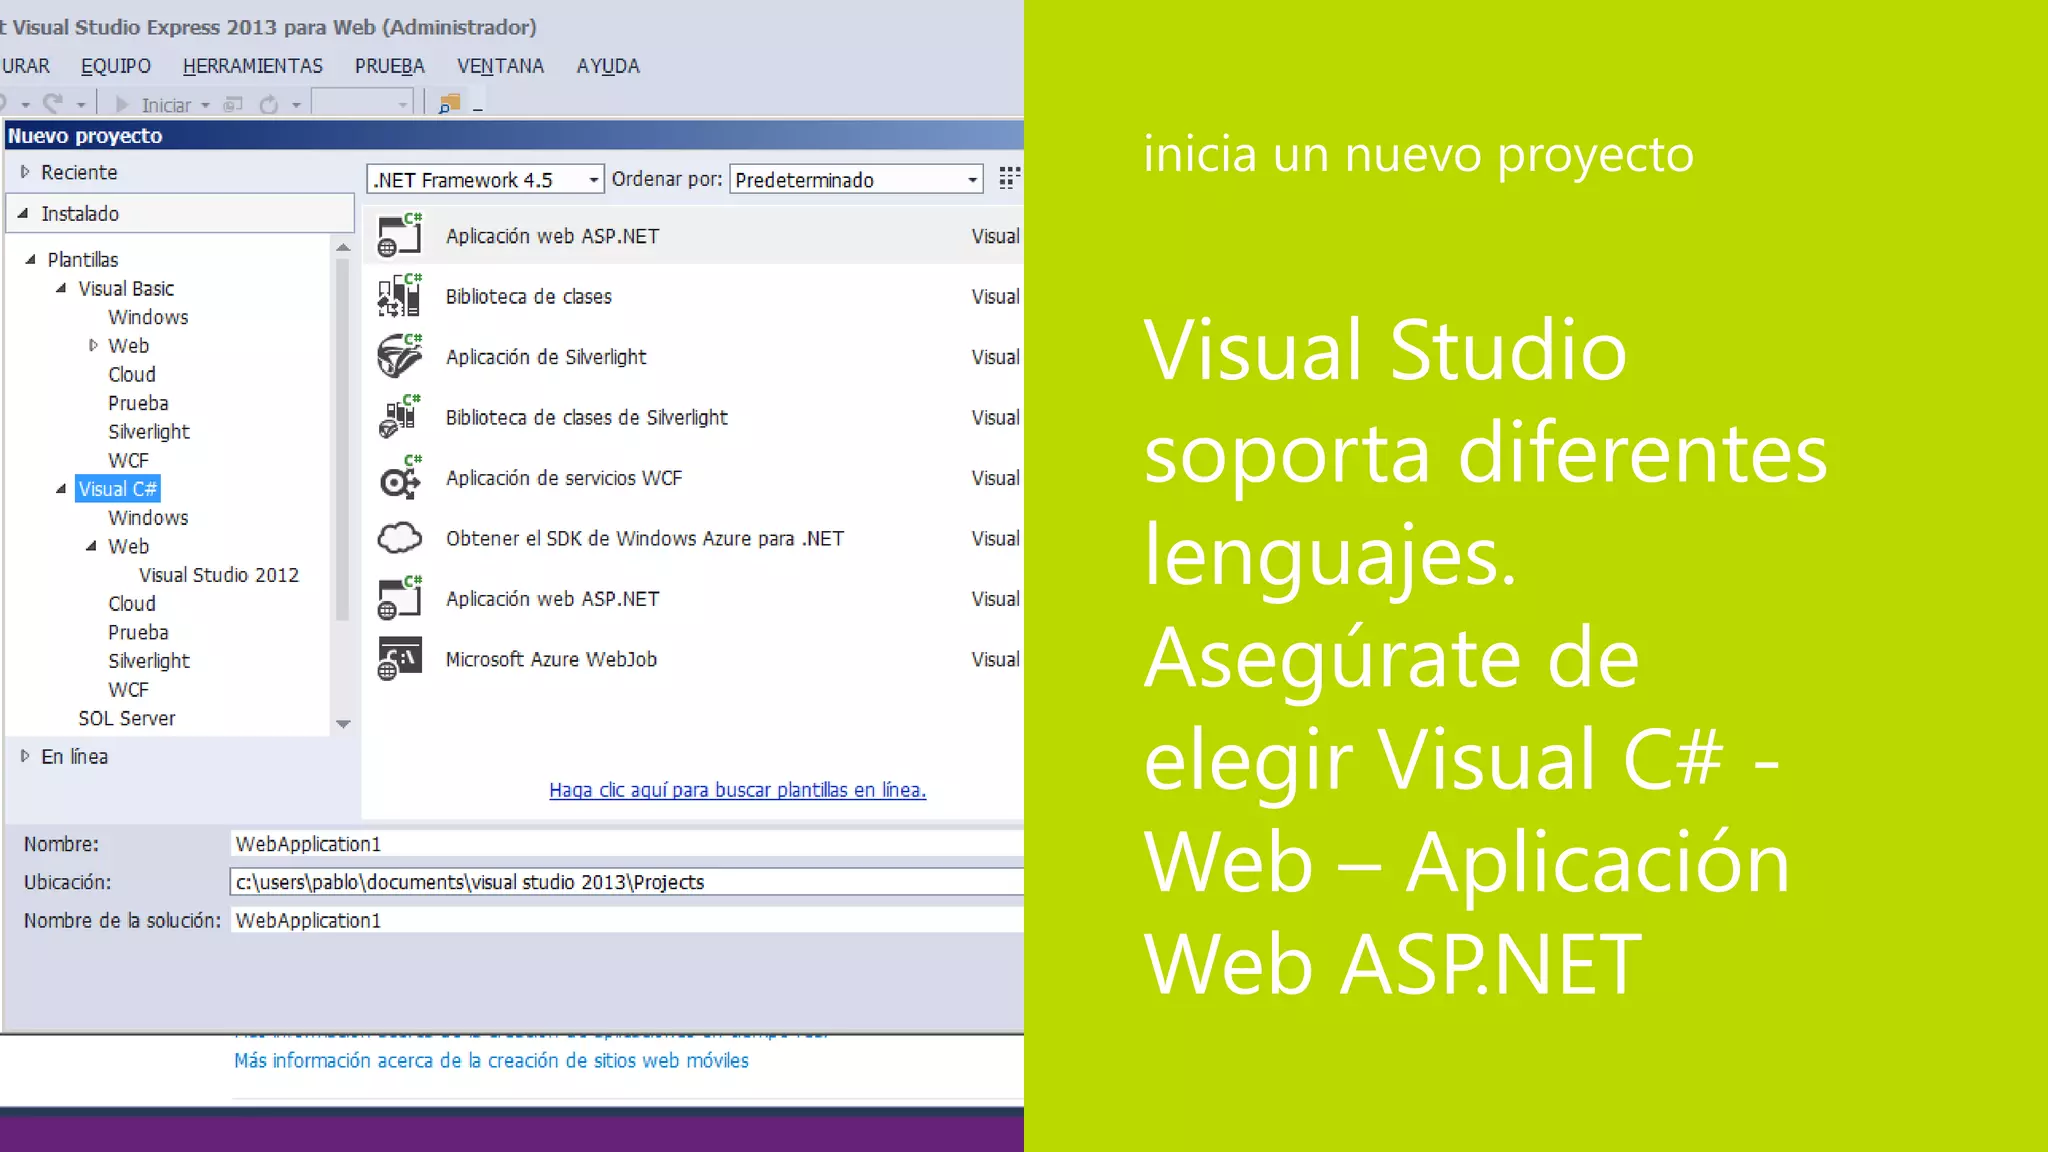Image resolution: width=2048 pixels, height=1152 pixels.
Task: Select the Aplicación de servicios WCF name
Action: click(x=564, y=478)
